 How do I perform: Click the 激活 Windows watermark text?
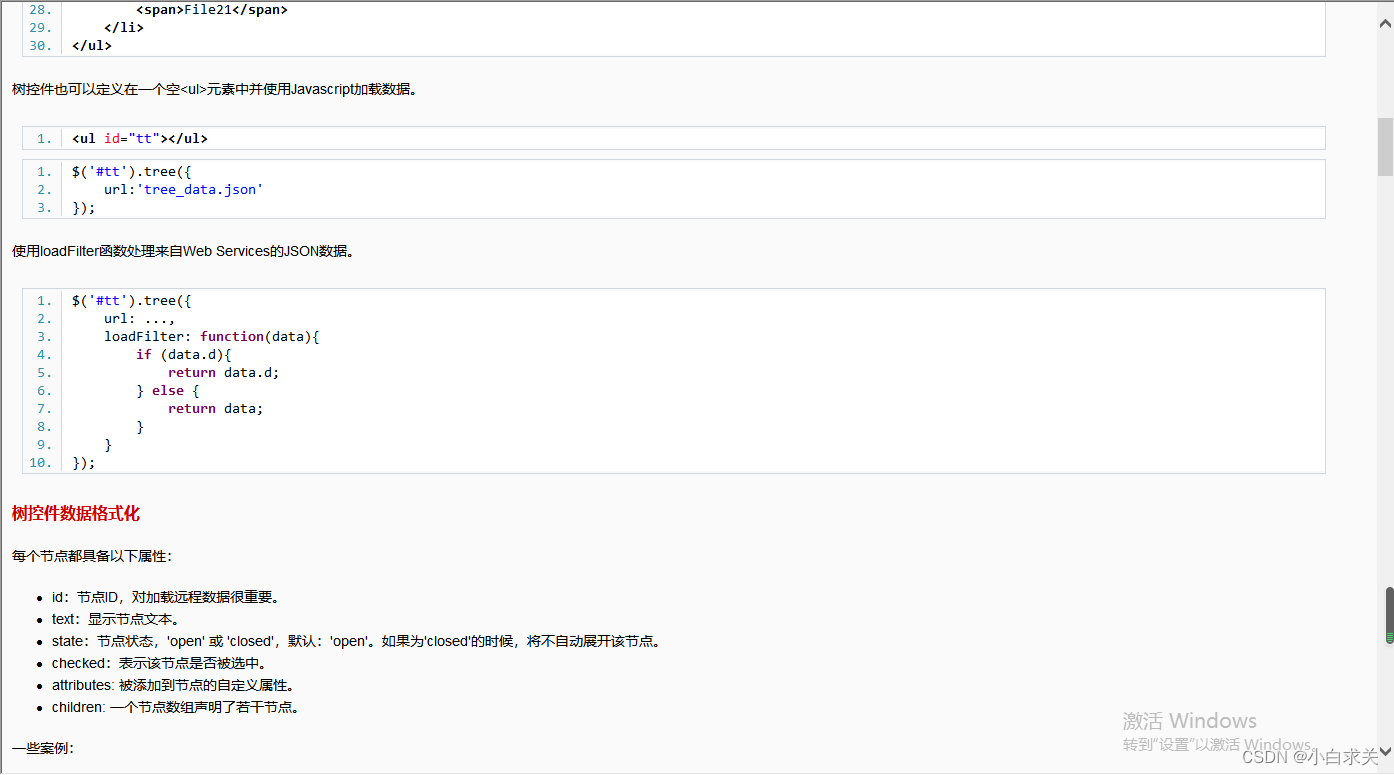pyautogui.click(x=1189, y=721)
